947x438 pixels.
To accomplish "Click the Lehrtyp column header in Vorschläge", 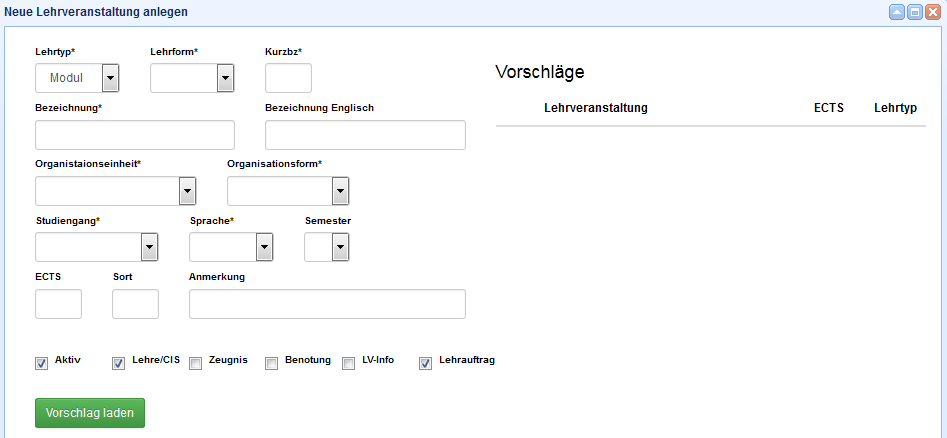I will [x=895, y=108].
